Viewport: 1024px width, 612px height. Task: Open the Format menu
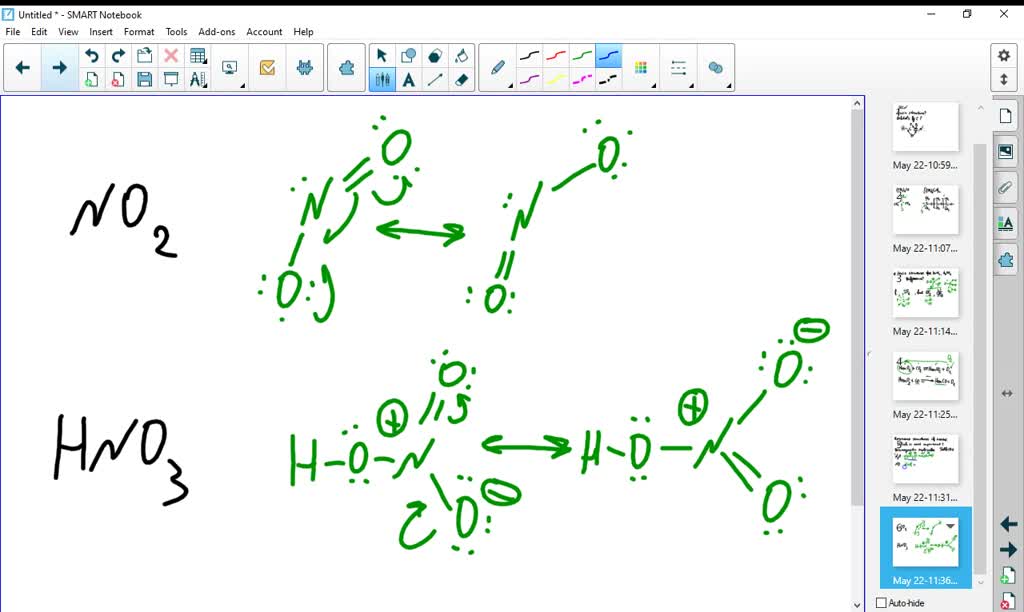pyautogui.click(x=139, y=32)
